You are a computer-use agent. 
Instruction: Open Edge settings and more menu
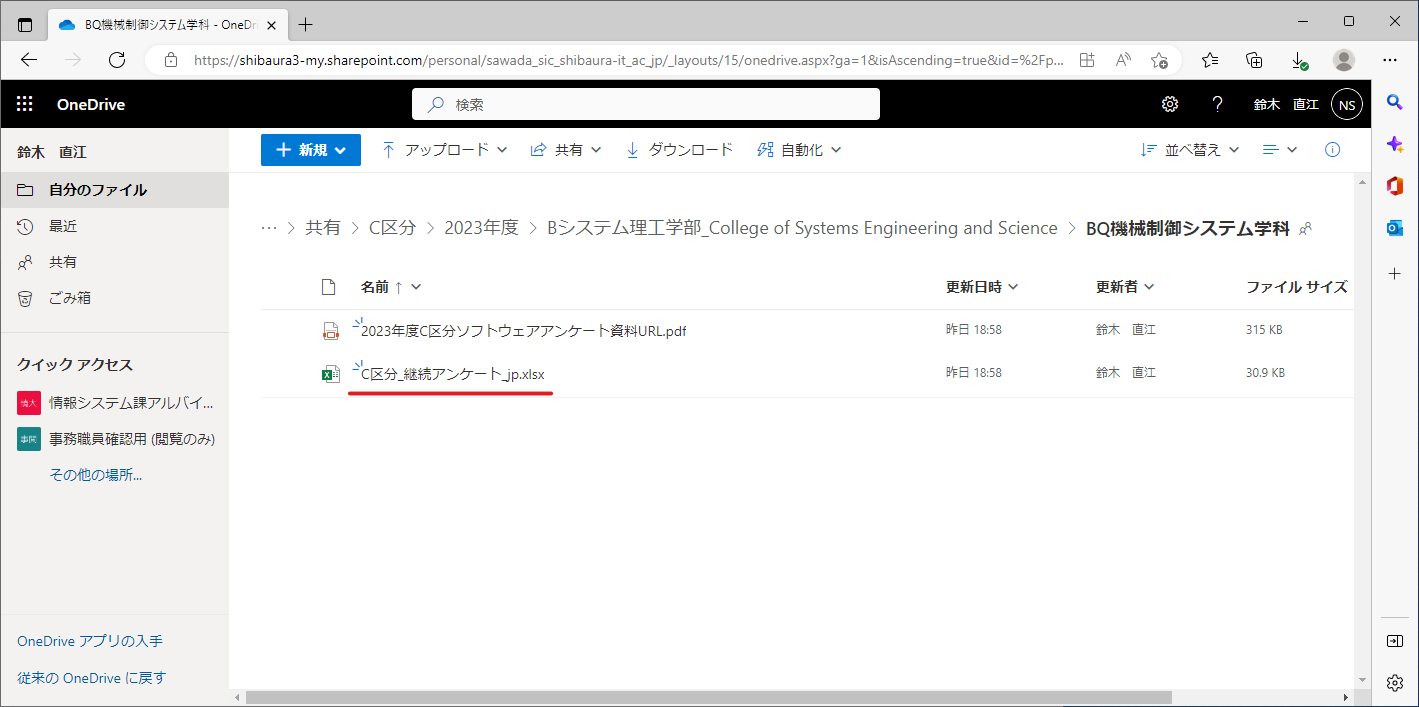tap(1390, 60)
